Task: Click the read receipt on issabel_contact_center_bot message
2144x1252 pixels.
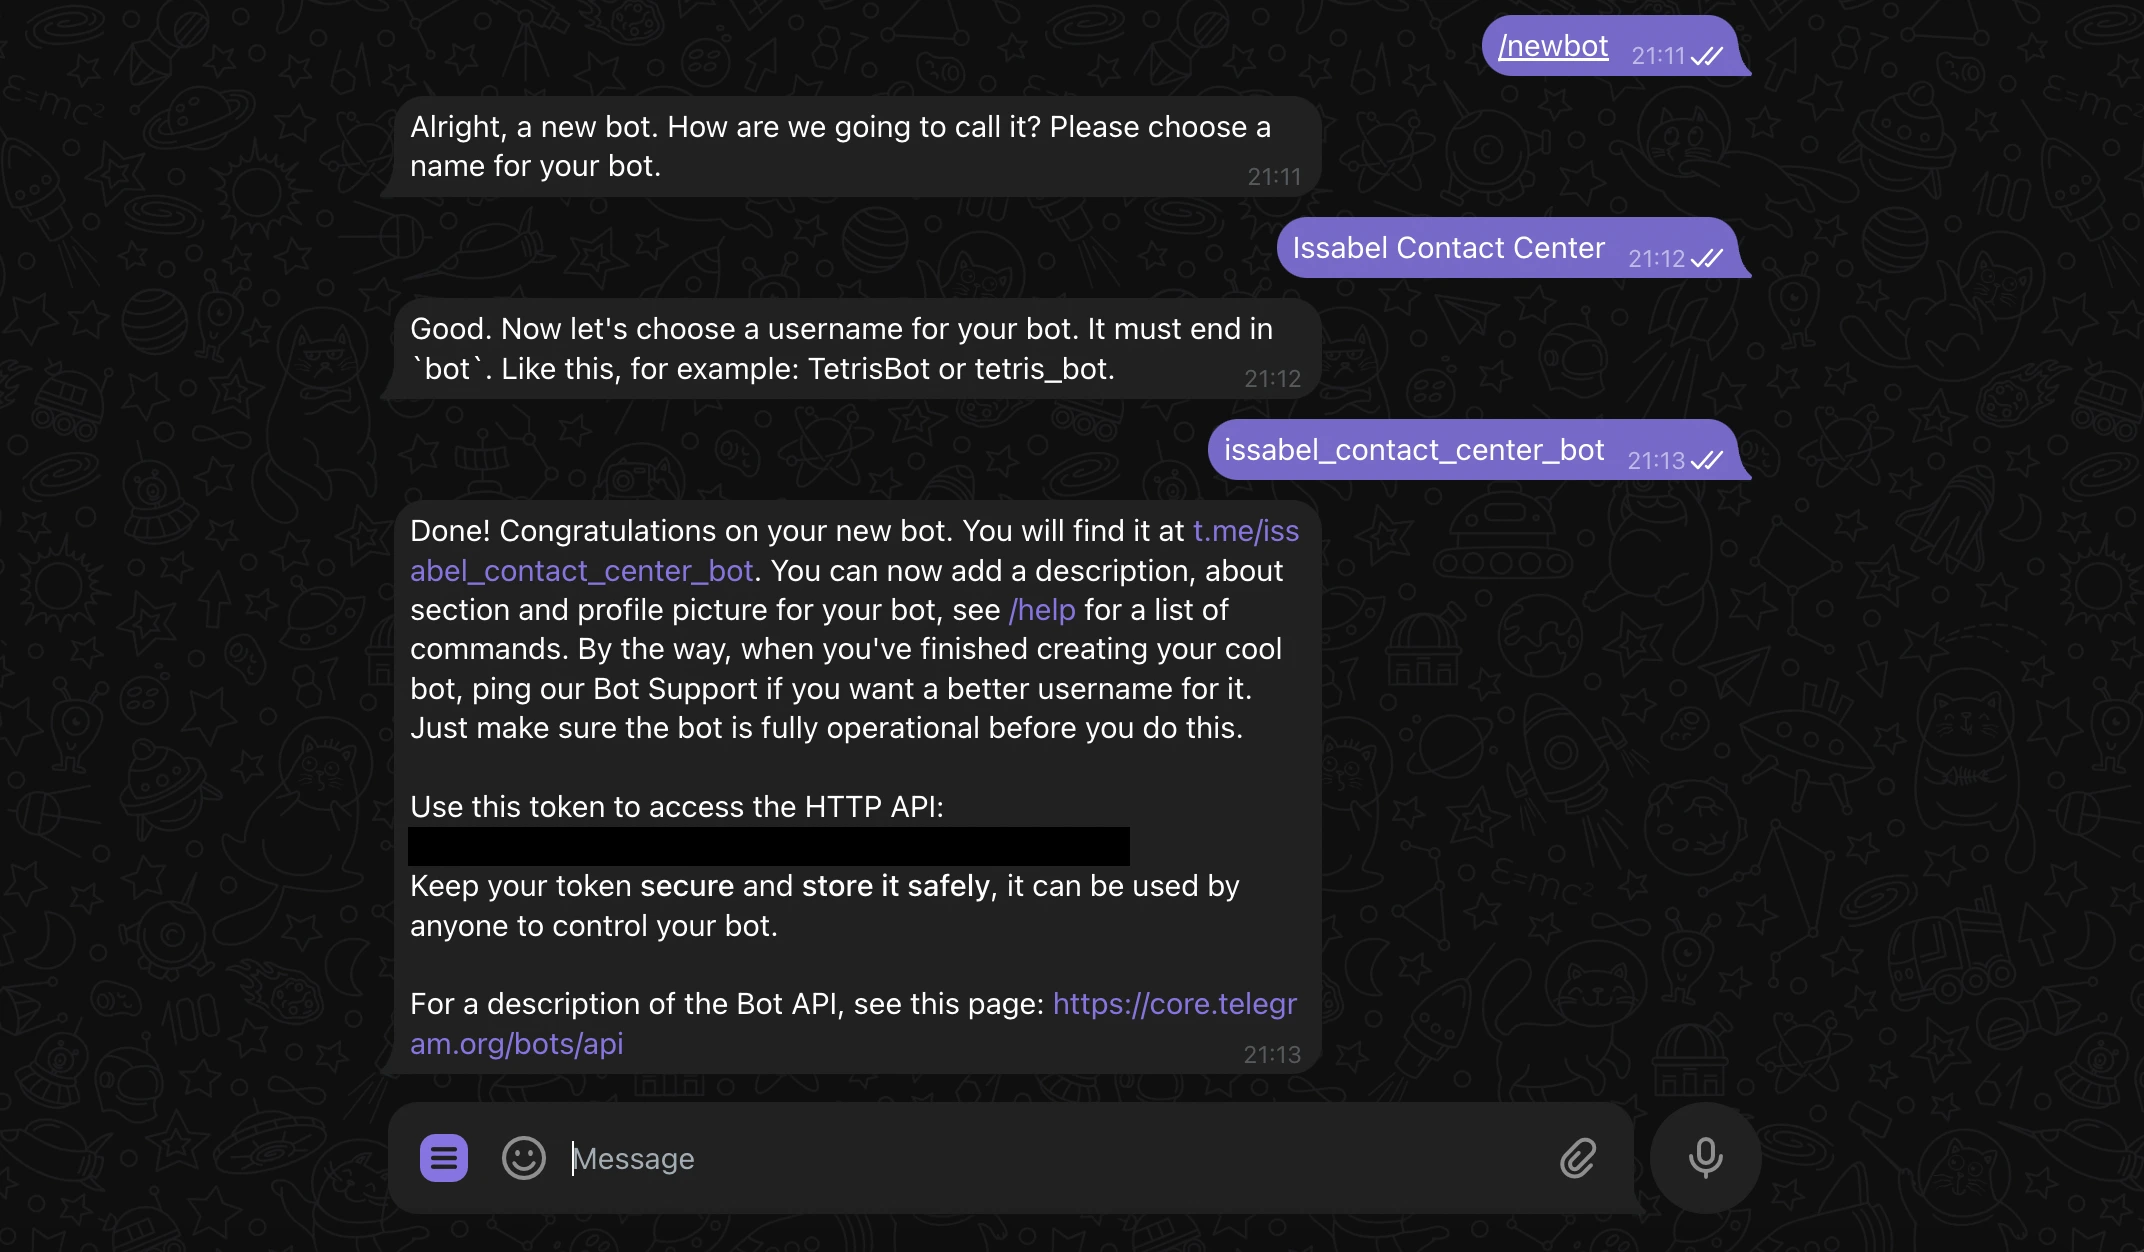Action: click(1708, 461)
